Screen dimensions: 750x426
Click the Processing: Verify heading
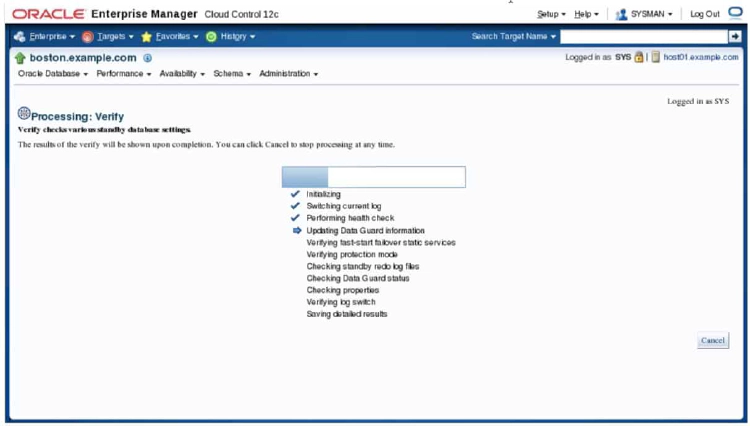click(x=77, y=116)
